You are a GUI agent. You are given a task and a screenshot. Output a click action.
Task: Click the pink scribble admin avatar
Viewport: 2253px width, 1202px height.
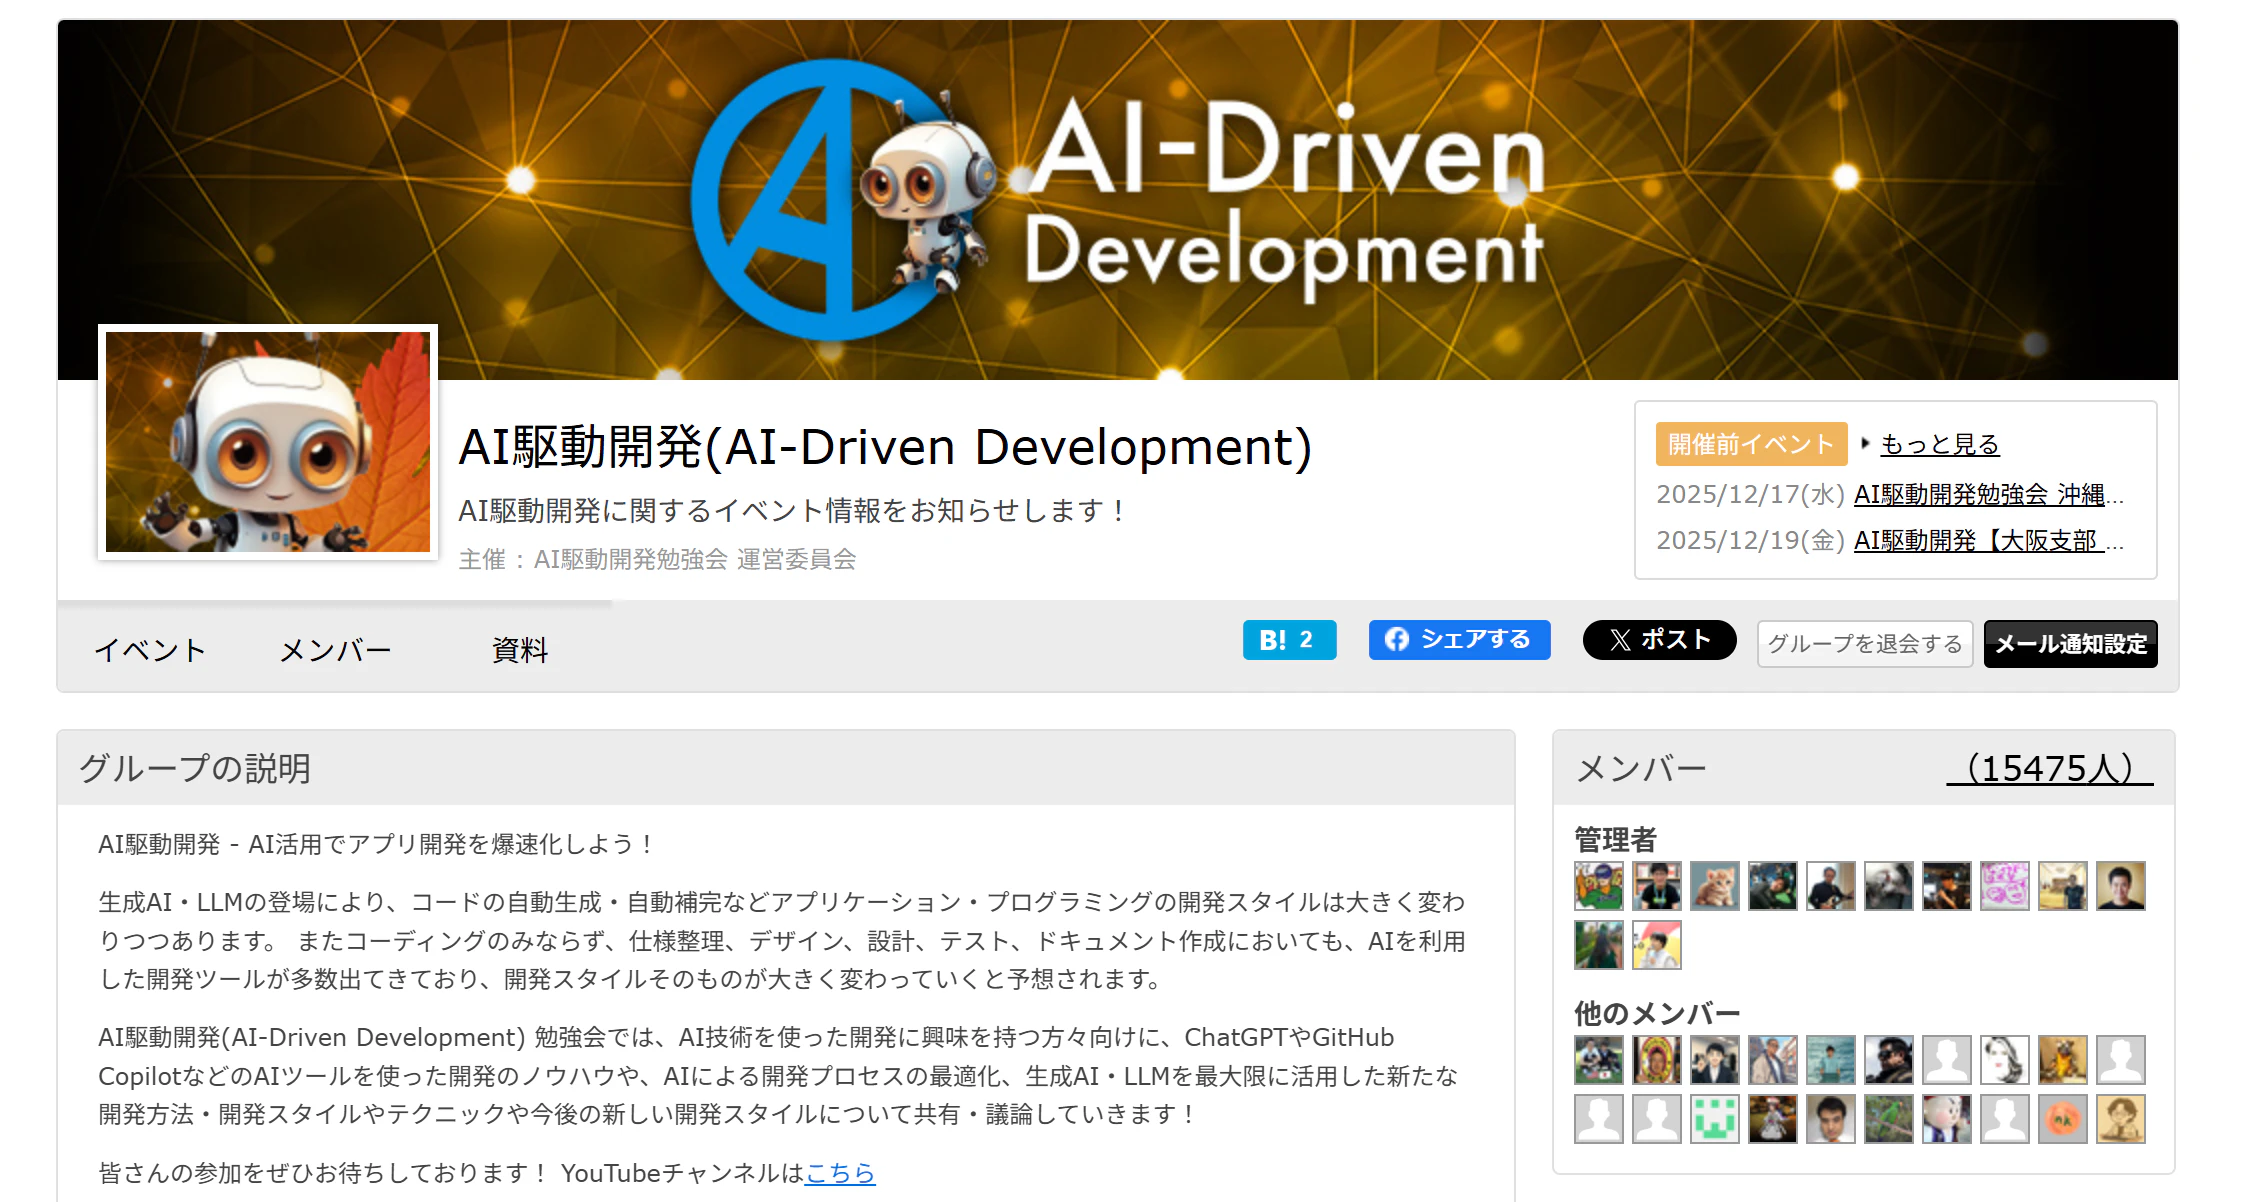2004,886
